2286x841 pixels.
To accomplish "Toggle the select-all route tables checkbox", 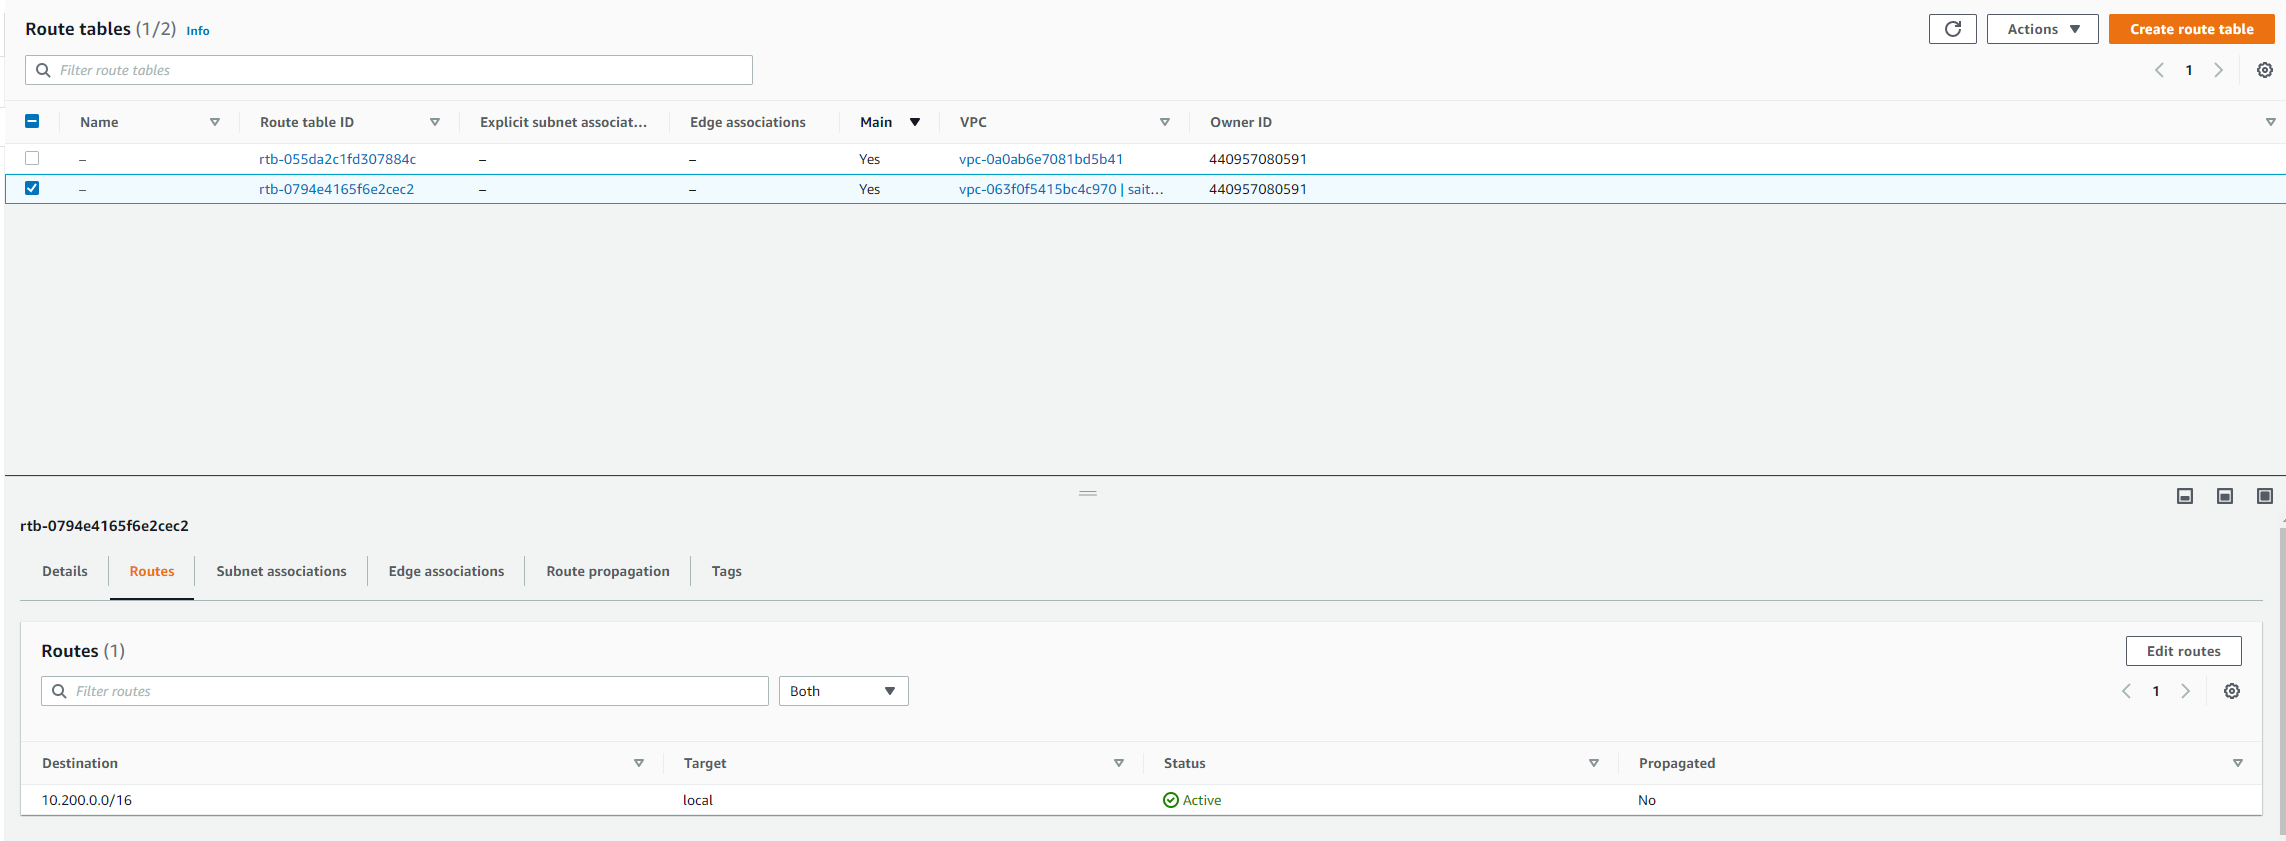I will click(x=32, y=121).
